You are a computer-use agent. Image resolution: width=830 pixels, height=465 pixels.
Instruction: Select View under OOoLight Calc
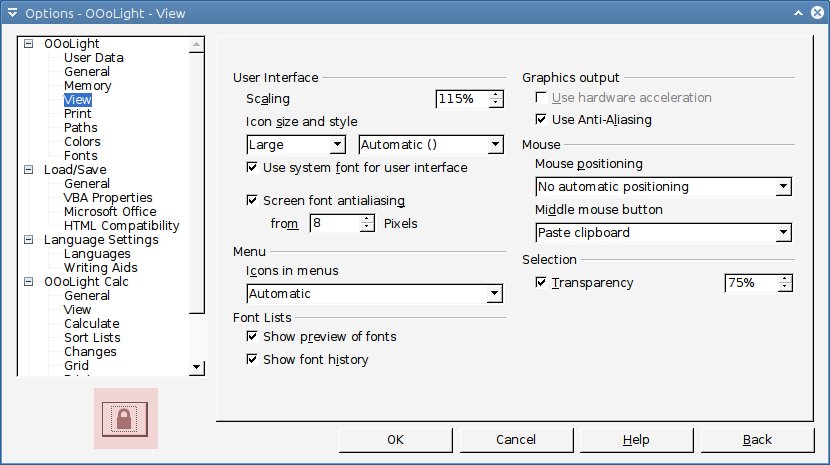click(77, 309)
